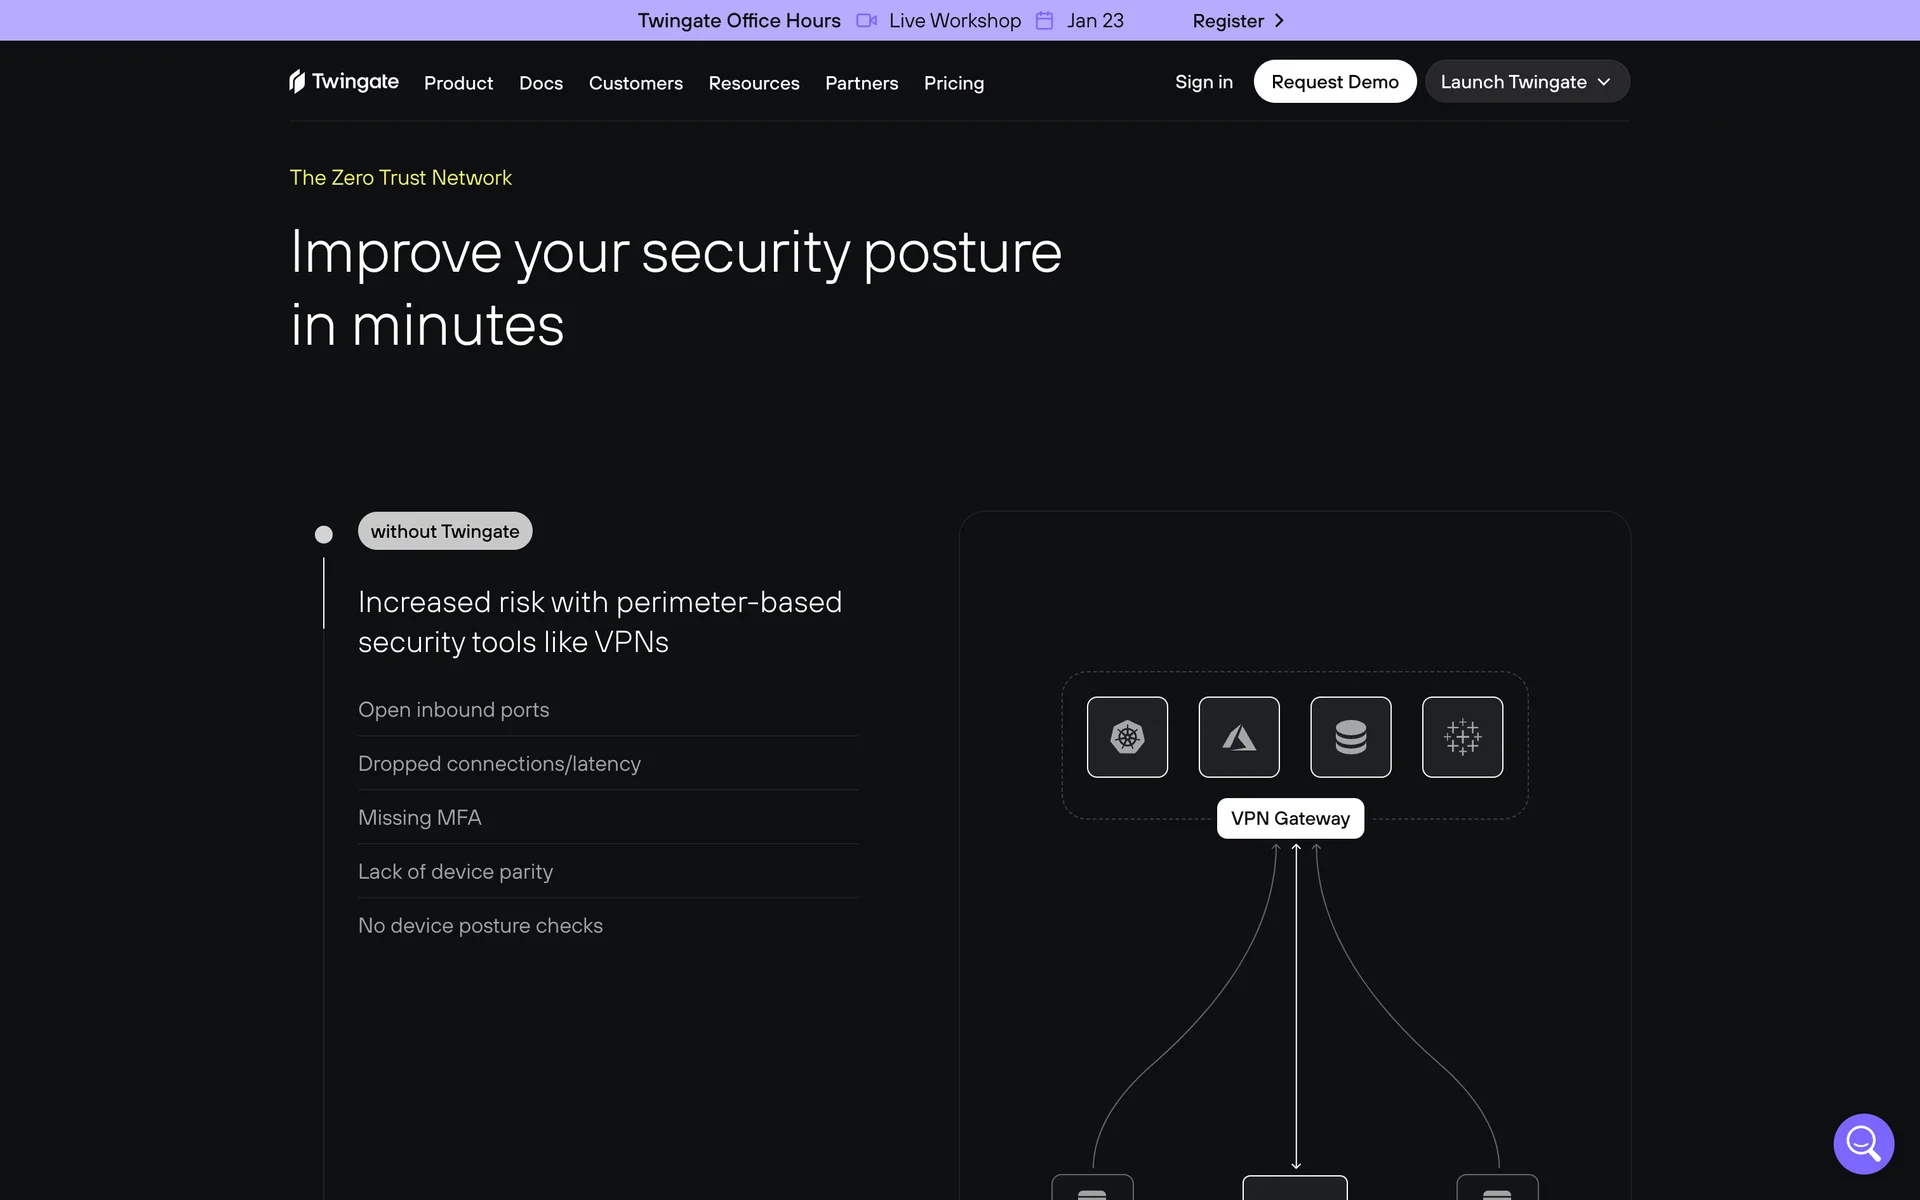Open the Customers nav item
1920x1200 pixels.
636,83
